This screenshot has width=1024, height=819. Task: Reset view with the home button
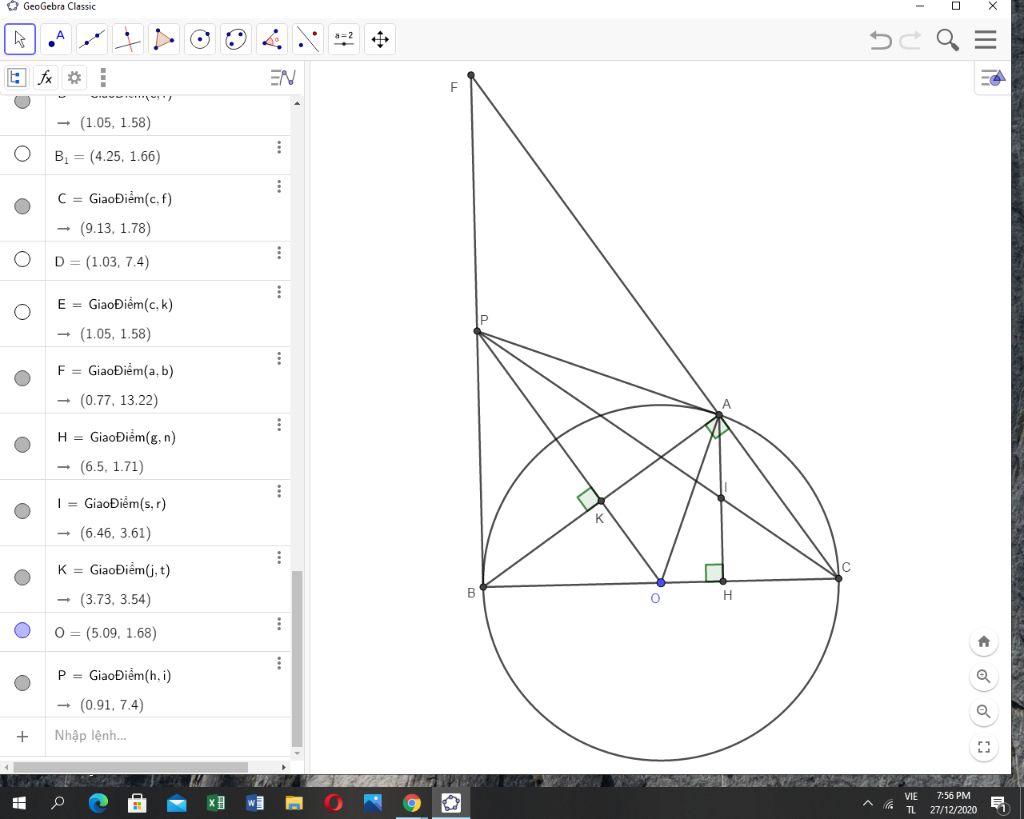[x=984, y=641]
